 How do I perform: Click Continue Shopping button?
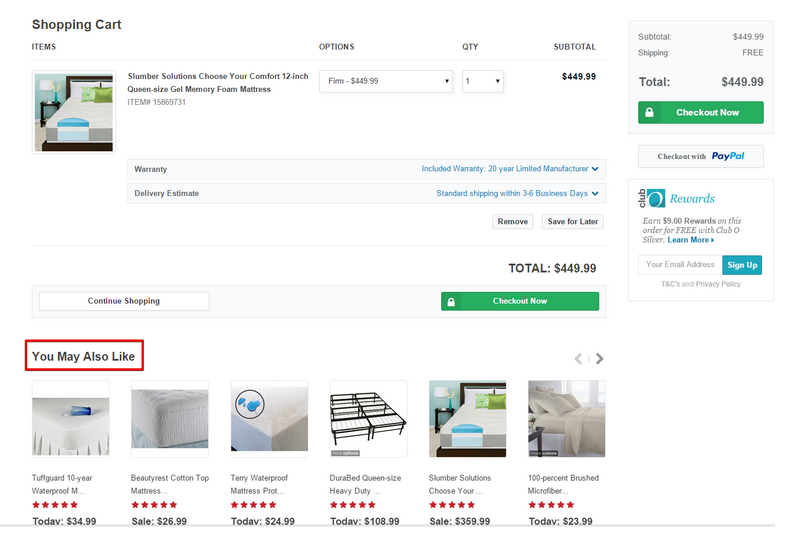click(x=124, y=301)
